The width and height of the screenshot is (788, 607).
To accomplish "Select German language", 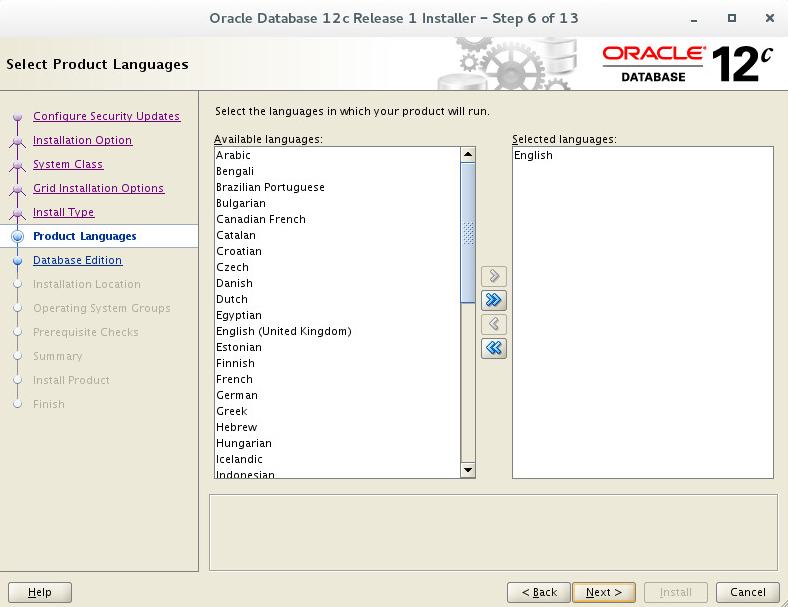I will tap(337, 395).
